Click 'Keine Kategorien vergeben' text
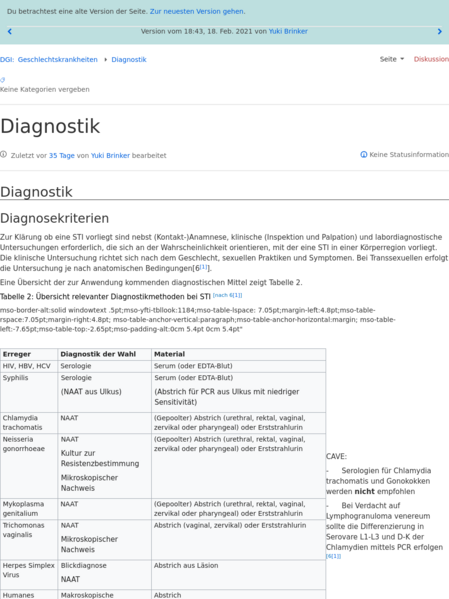Image resolution: width=449 pixels, height=599 pixels. click(x=45, y=89)
